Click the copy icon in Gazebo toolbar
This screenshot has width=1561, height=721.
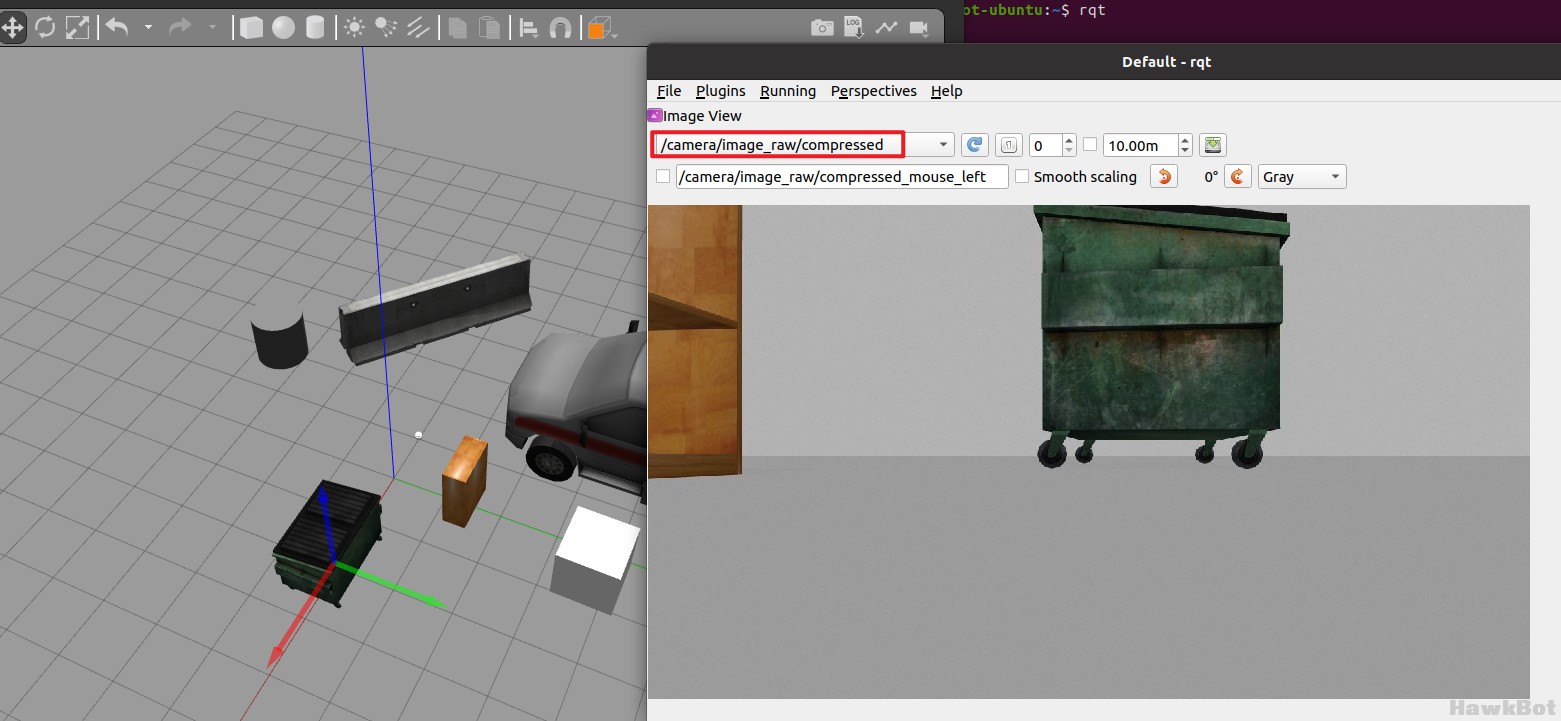point(457,28)
